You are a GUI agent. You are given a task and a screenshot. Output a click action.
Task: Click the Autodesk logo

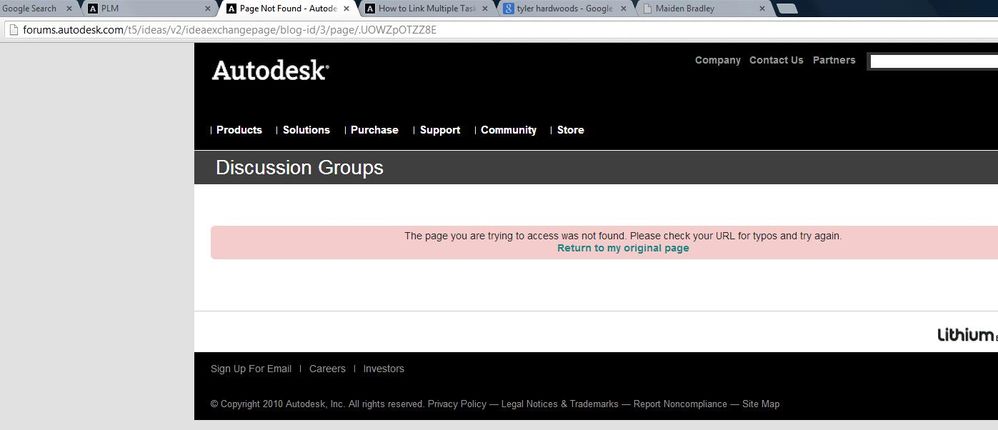click(271, 70)
